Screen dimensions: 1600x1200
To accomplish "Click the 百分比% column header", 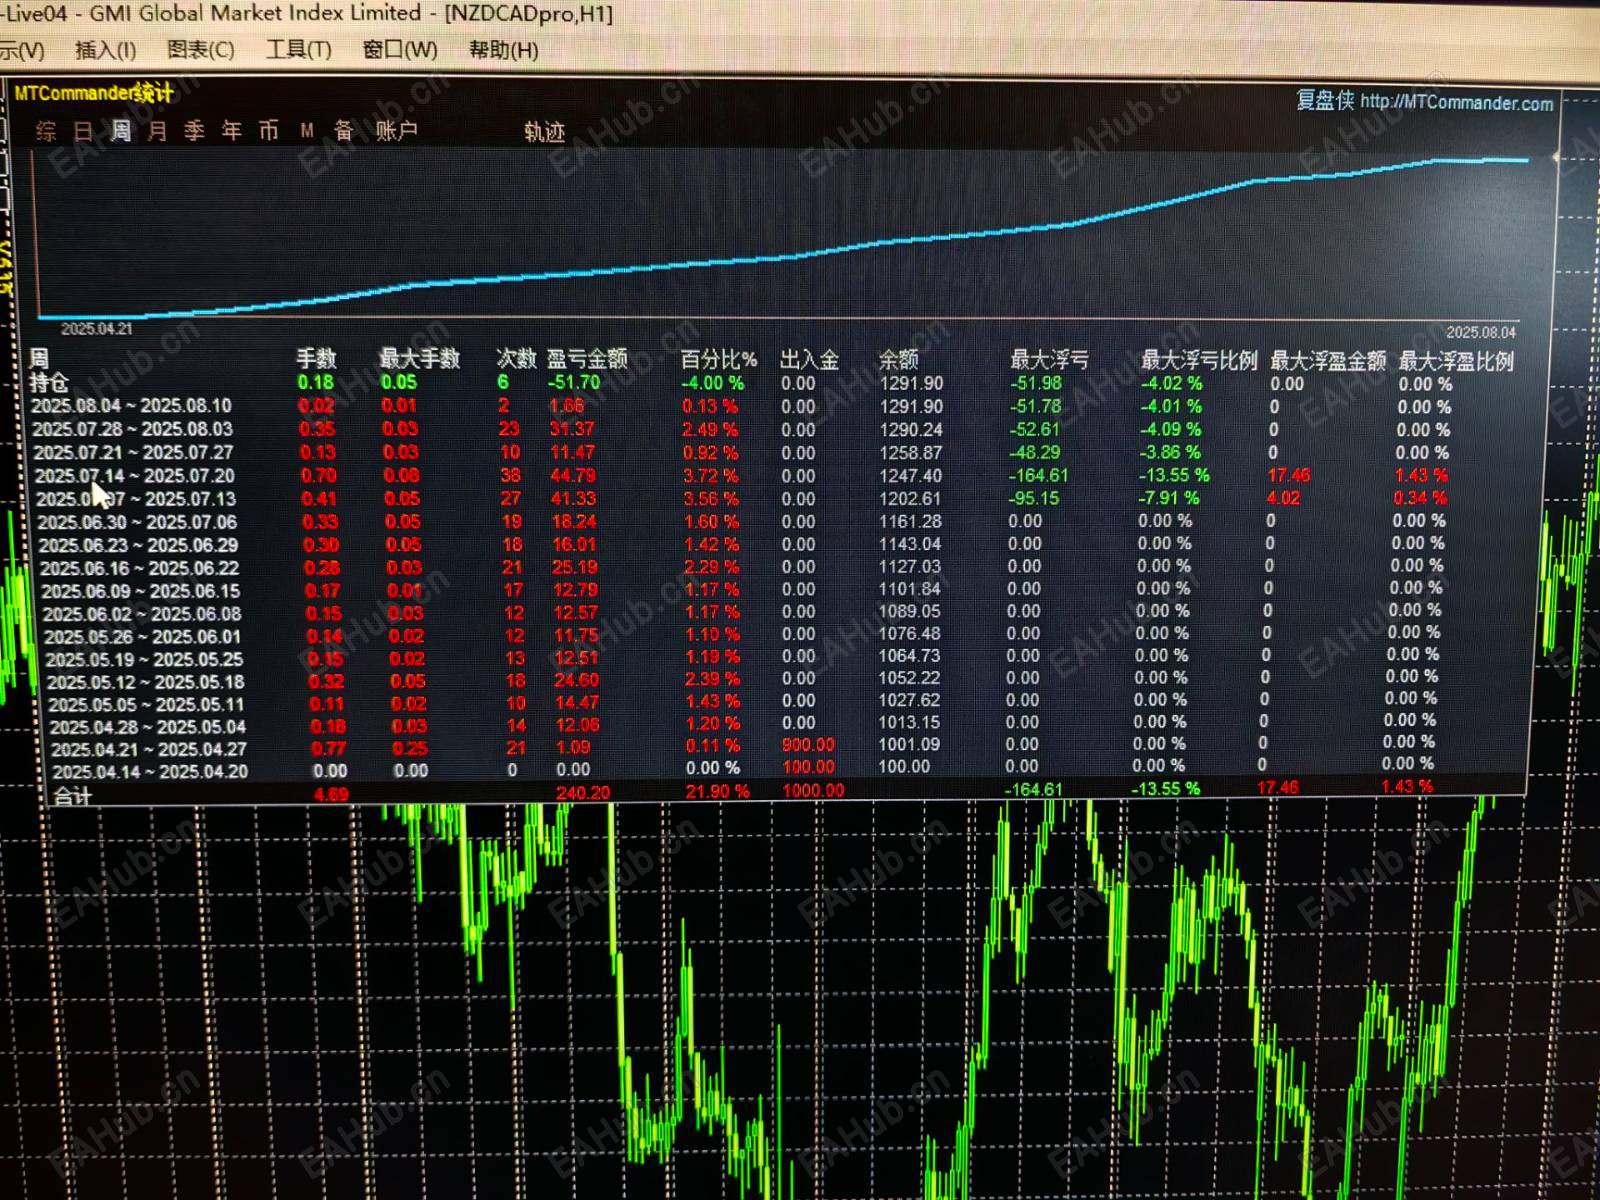I will (x=719, y=360).
